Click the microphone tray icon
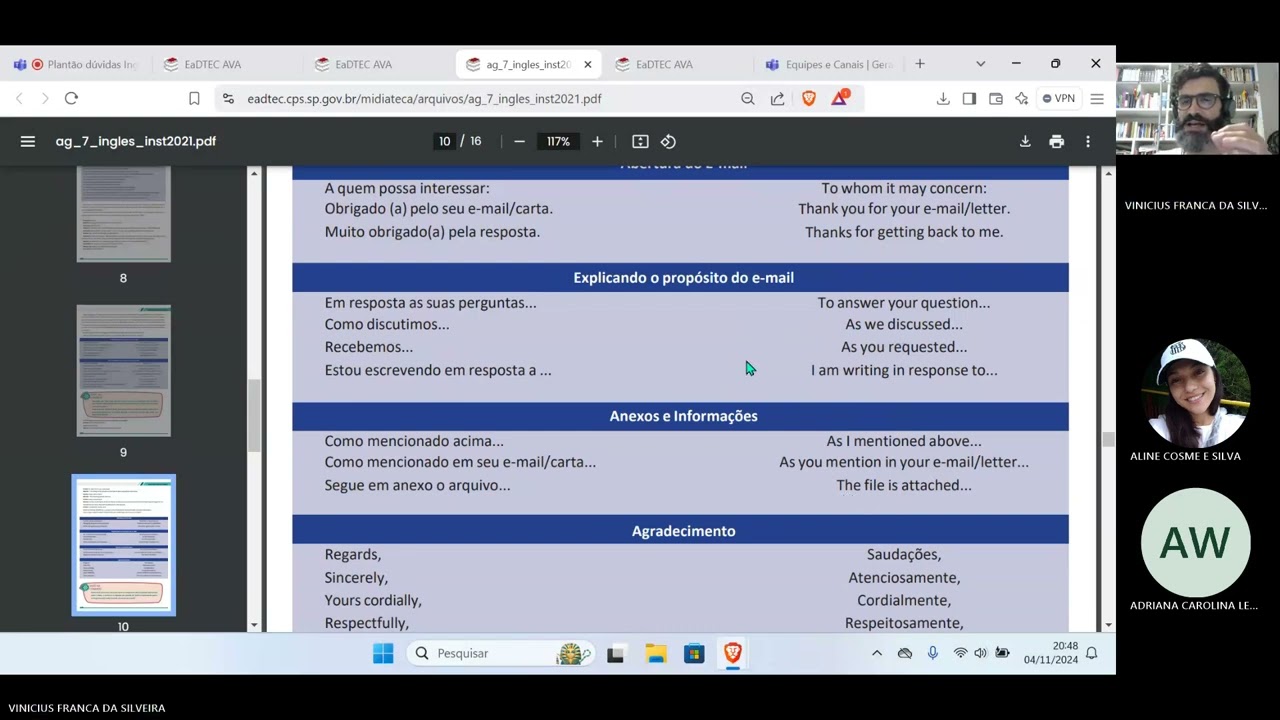Screen dimensions: 1280x720 (x=932, y=653)
